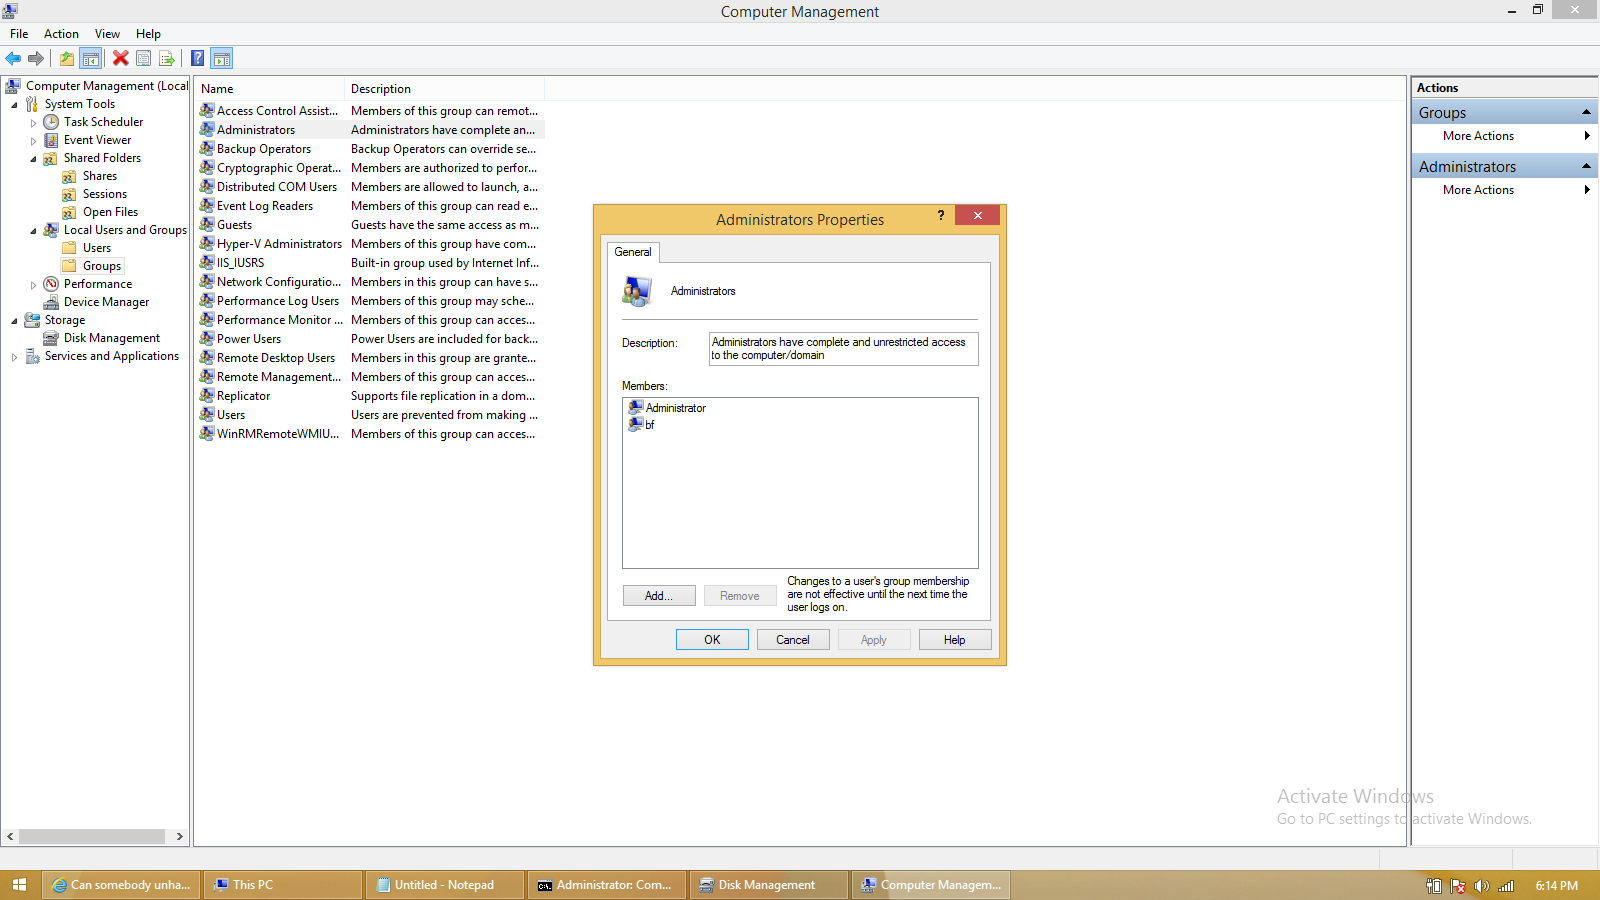Select IIS_IUSRS in group list
The width and height of the screenshot is (1600, 900).
241,263
